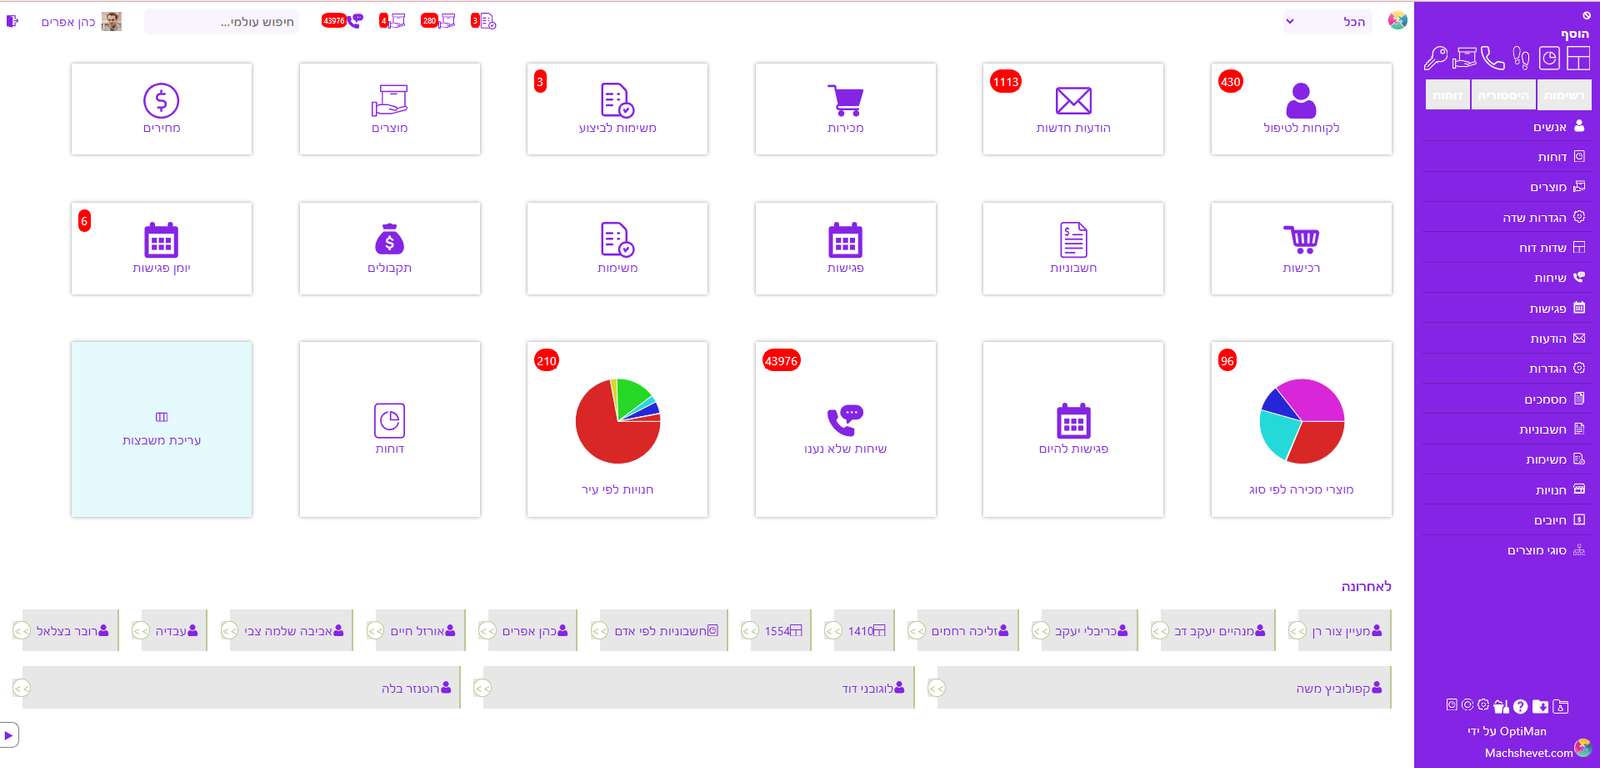Open the תקבולים money bag tile

click(x=389, y=248)
